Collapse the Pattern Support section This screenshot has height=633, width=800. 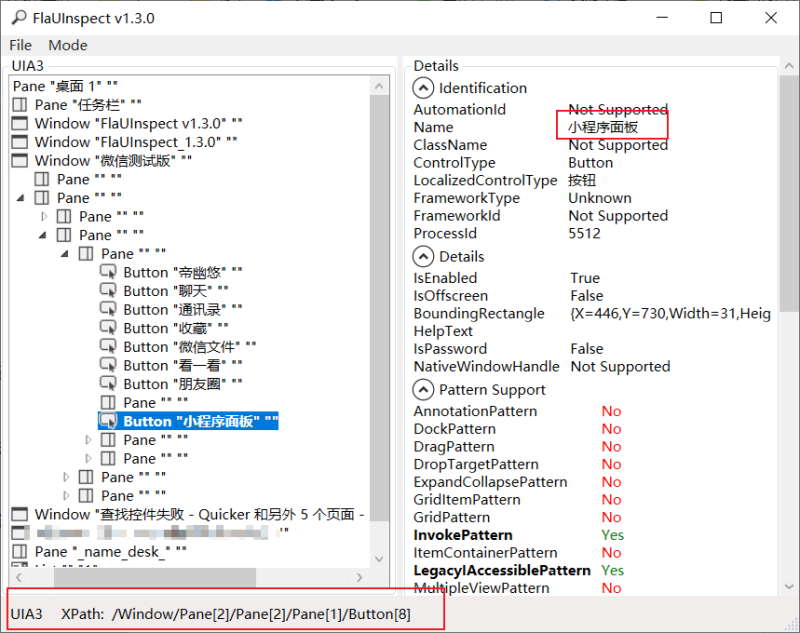(x=423, y=390)
